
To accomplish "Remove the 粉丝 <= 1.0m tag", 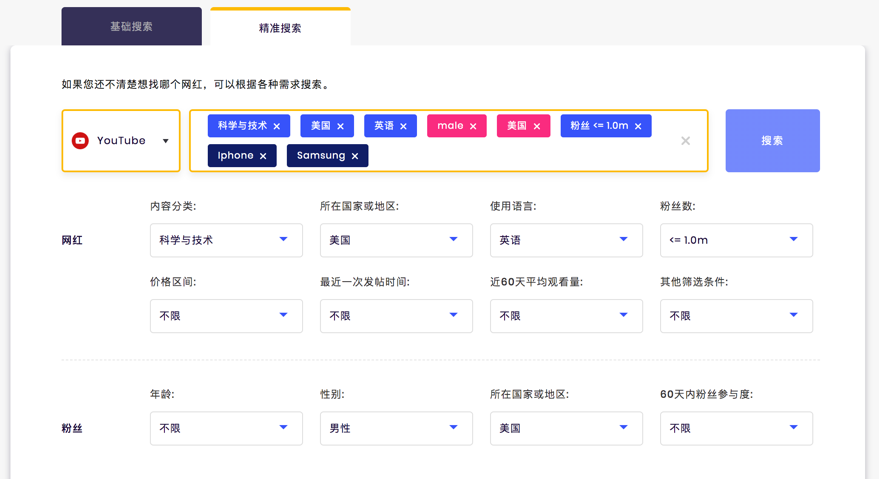I will 638,127.
